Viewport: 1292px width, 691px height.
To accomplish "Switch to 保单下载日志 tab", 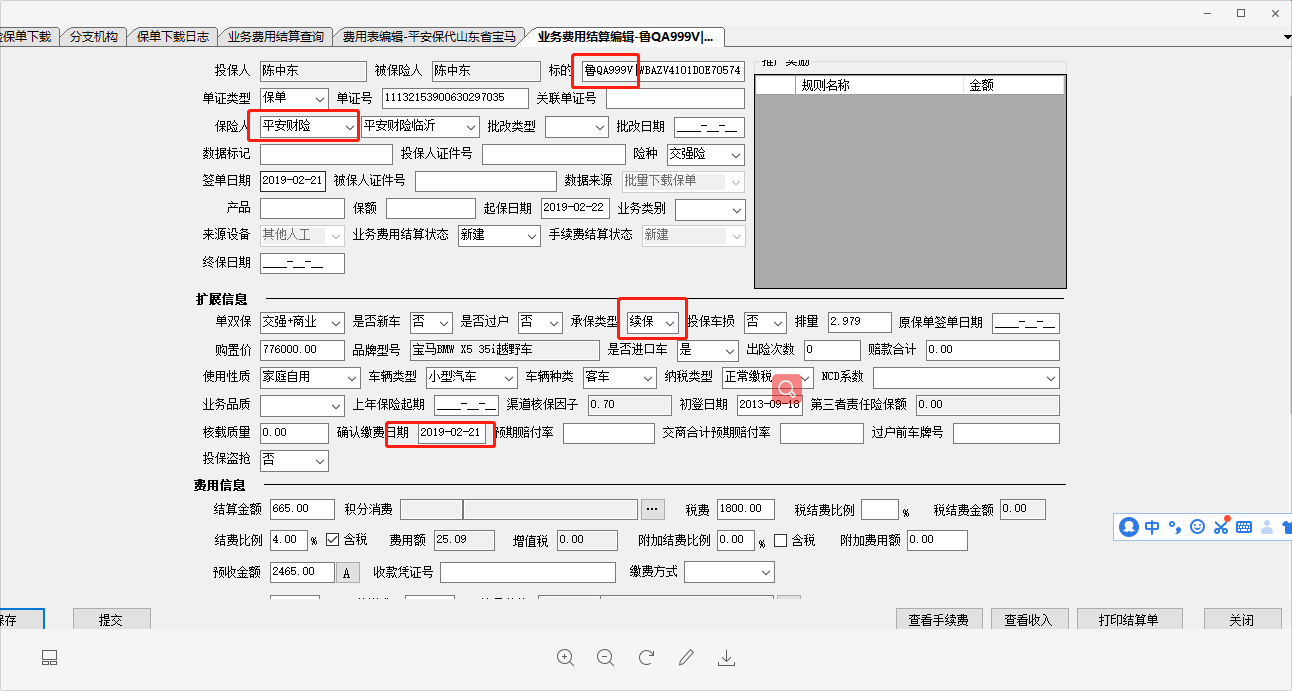I will 173,36.
